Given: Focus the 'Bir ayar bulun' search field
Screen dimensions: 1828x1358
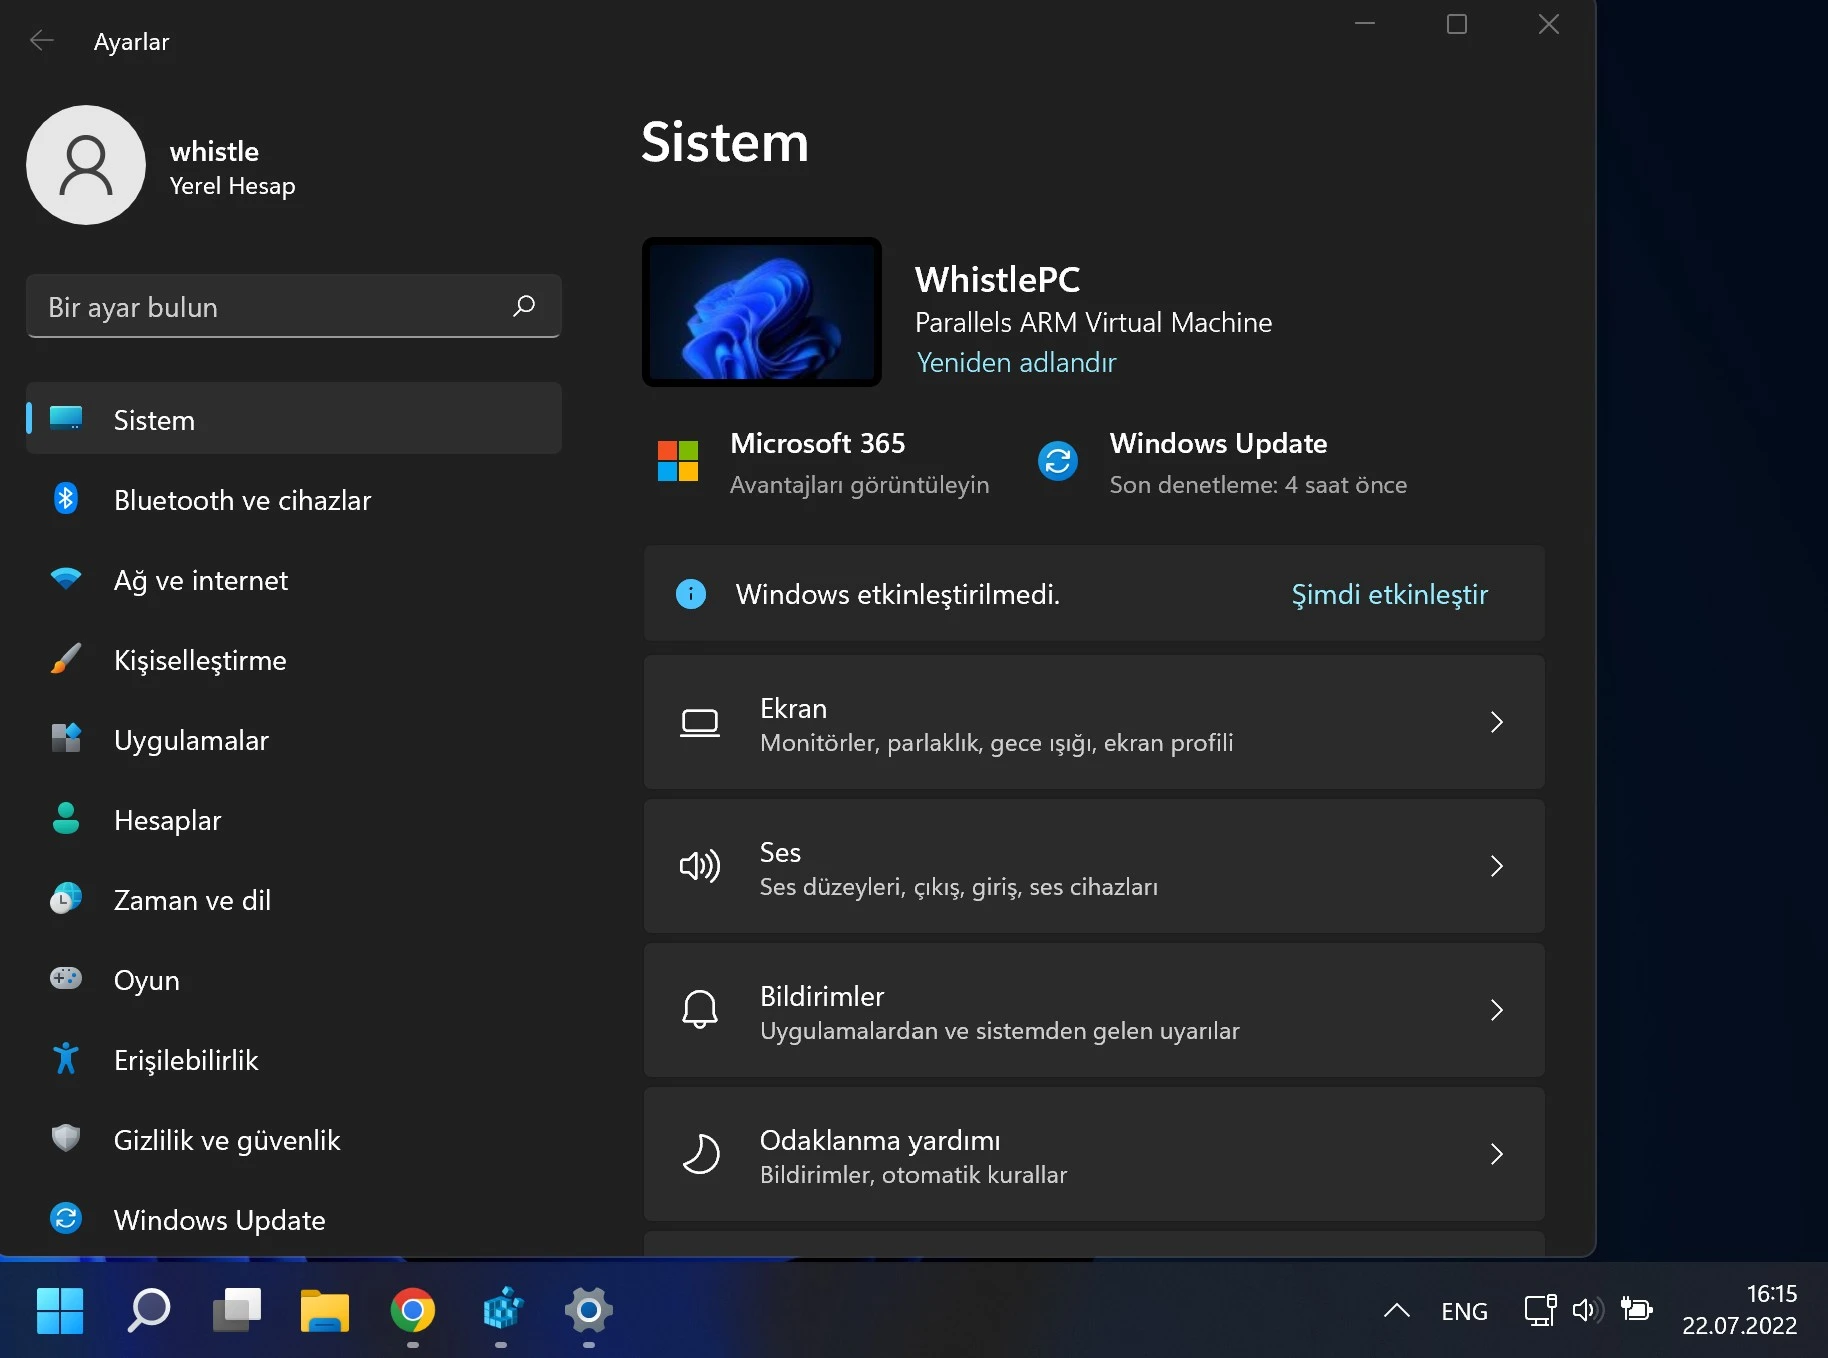Looking at the screenshot, I should pos(294,306).
